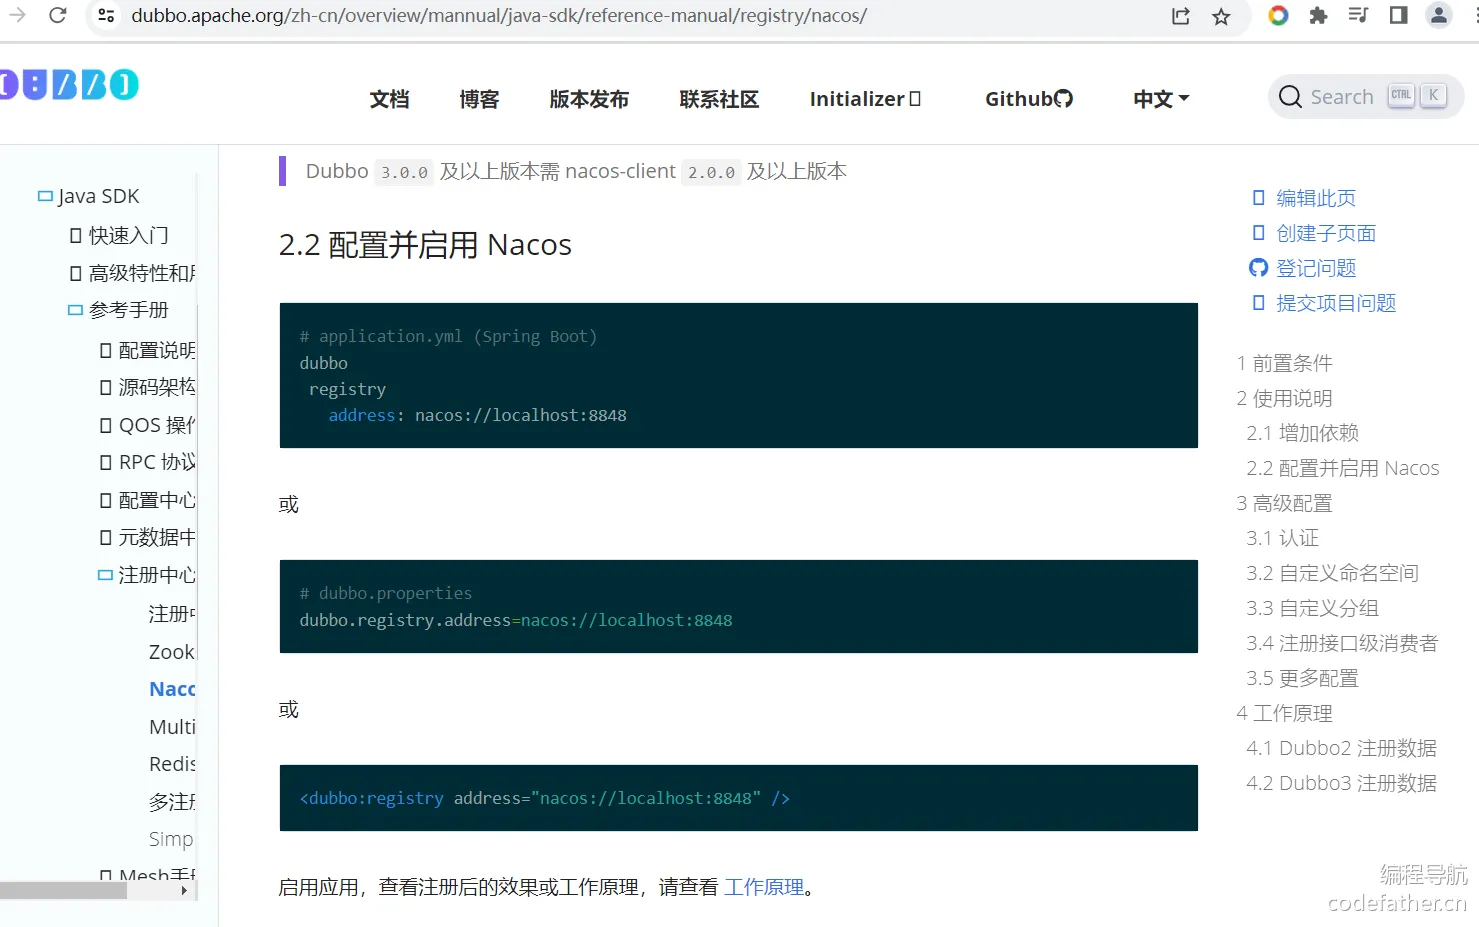Jump to 3.5 更多配置 in contents
This screenshot has width=1479, height=927.
click(x=1303, y=678)
